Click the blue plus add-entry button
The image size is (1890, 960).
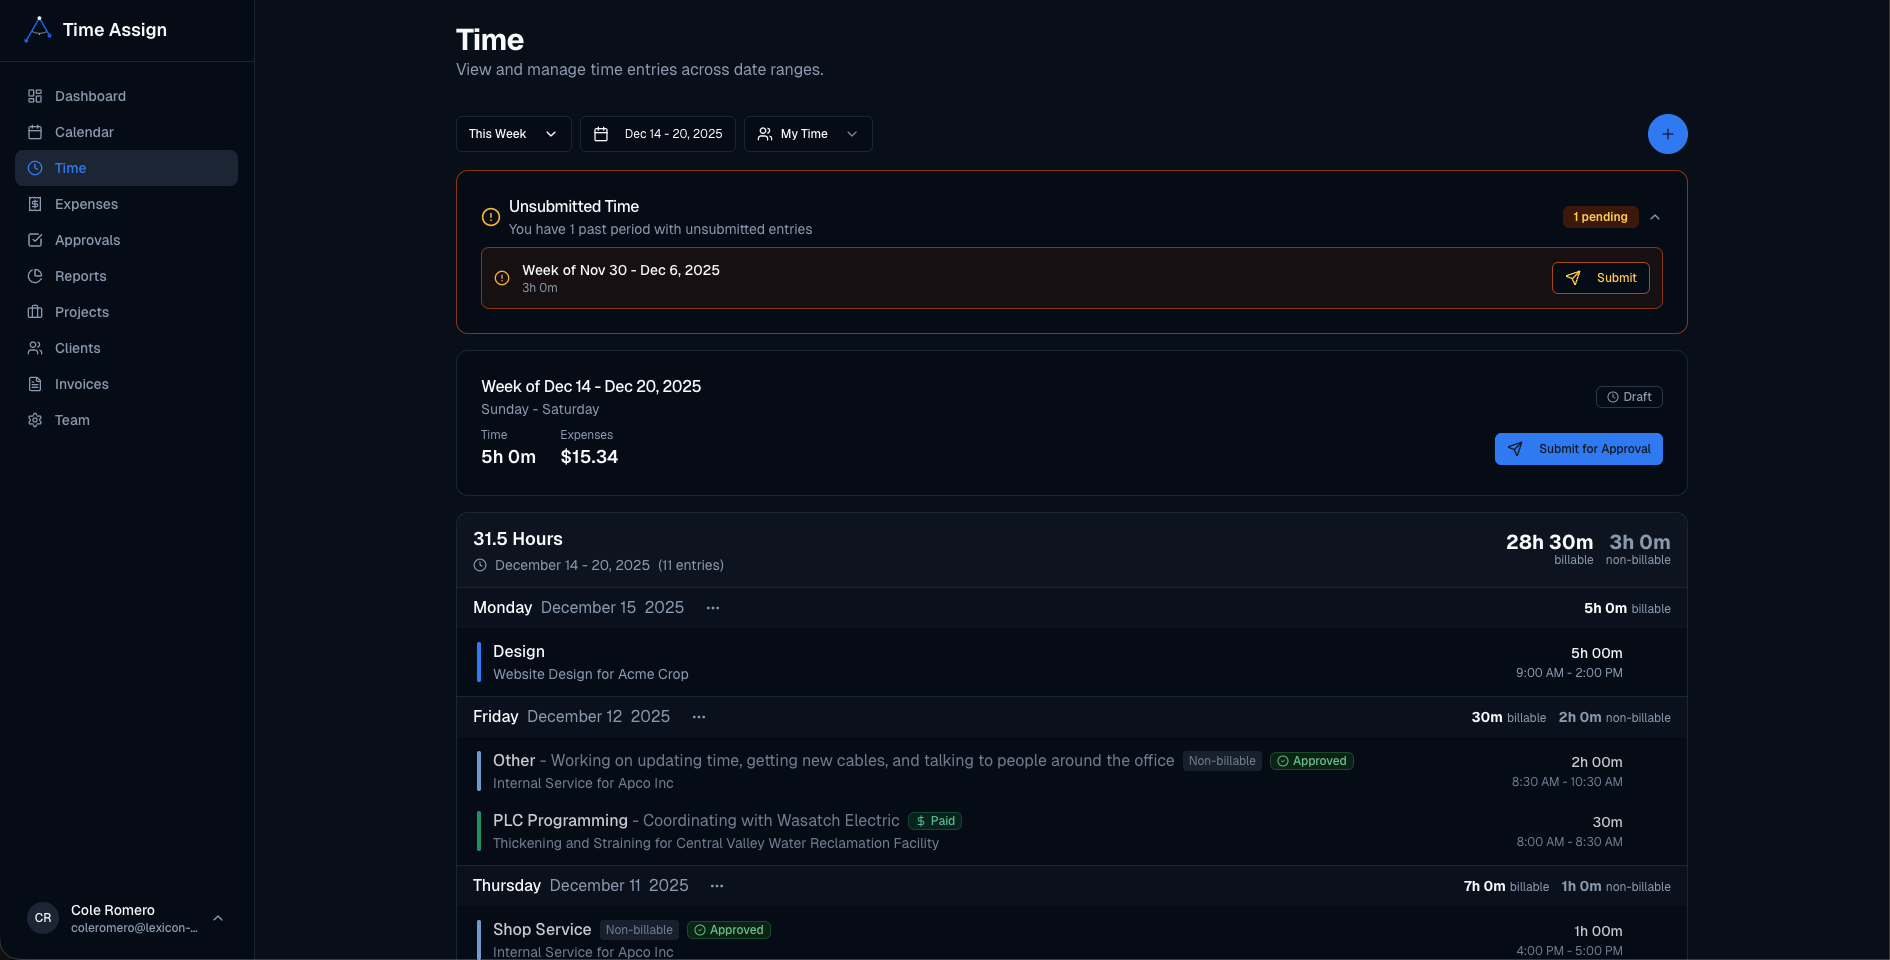pyautogui.click(x=1667, y=134)
